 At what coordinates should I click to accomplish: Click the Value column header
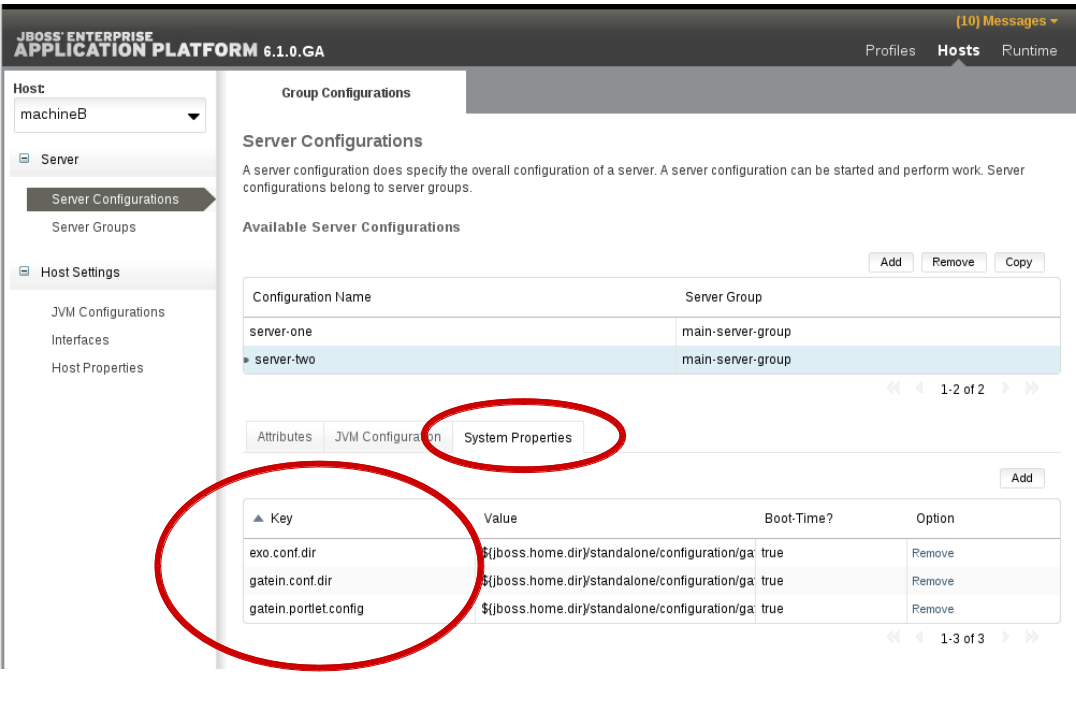tap(500, 518)
